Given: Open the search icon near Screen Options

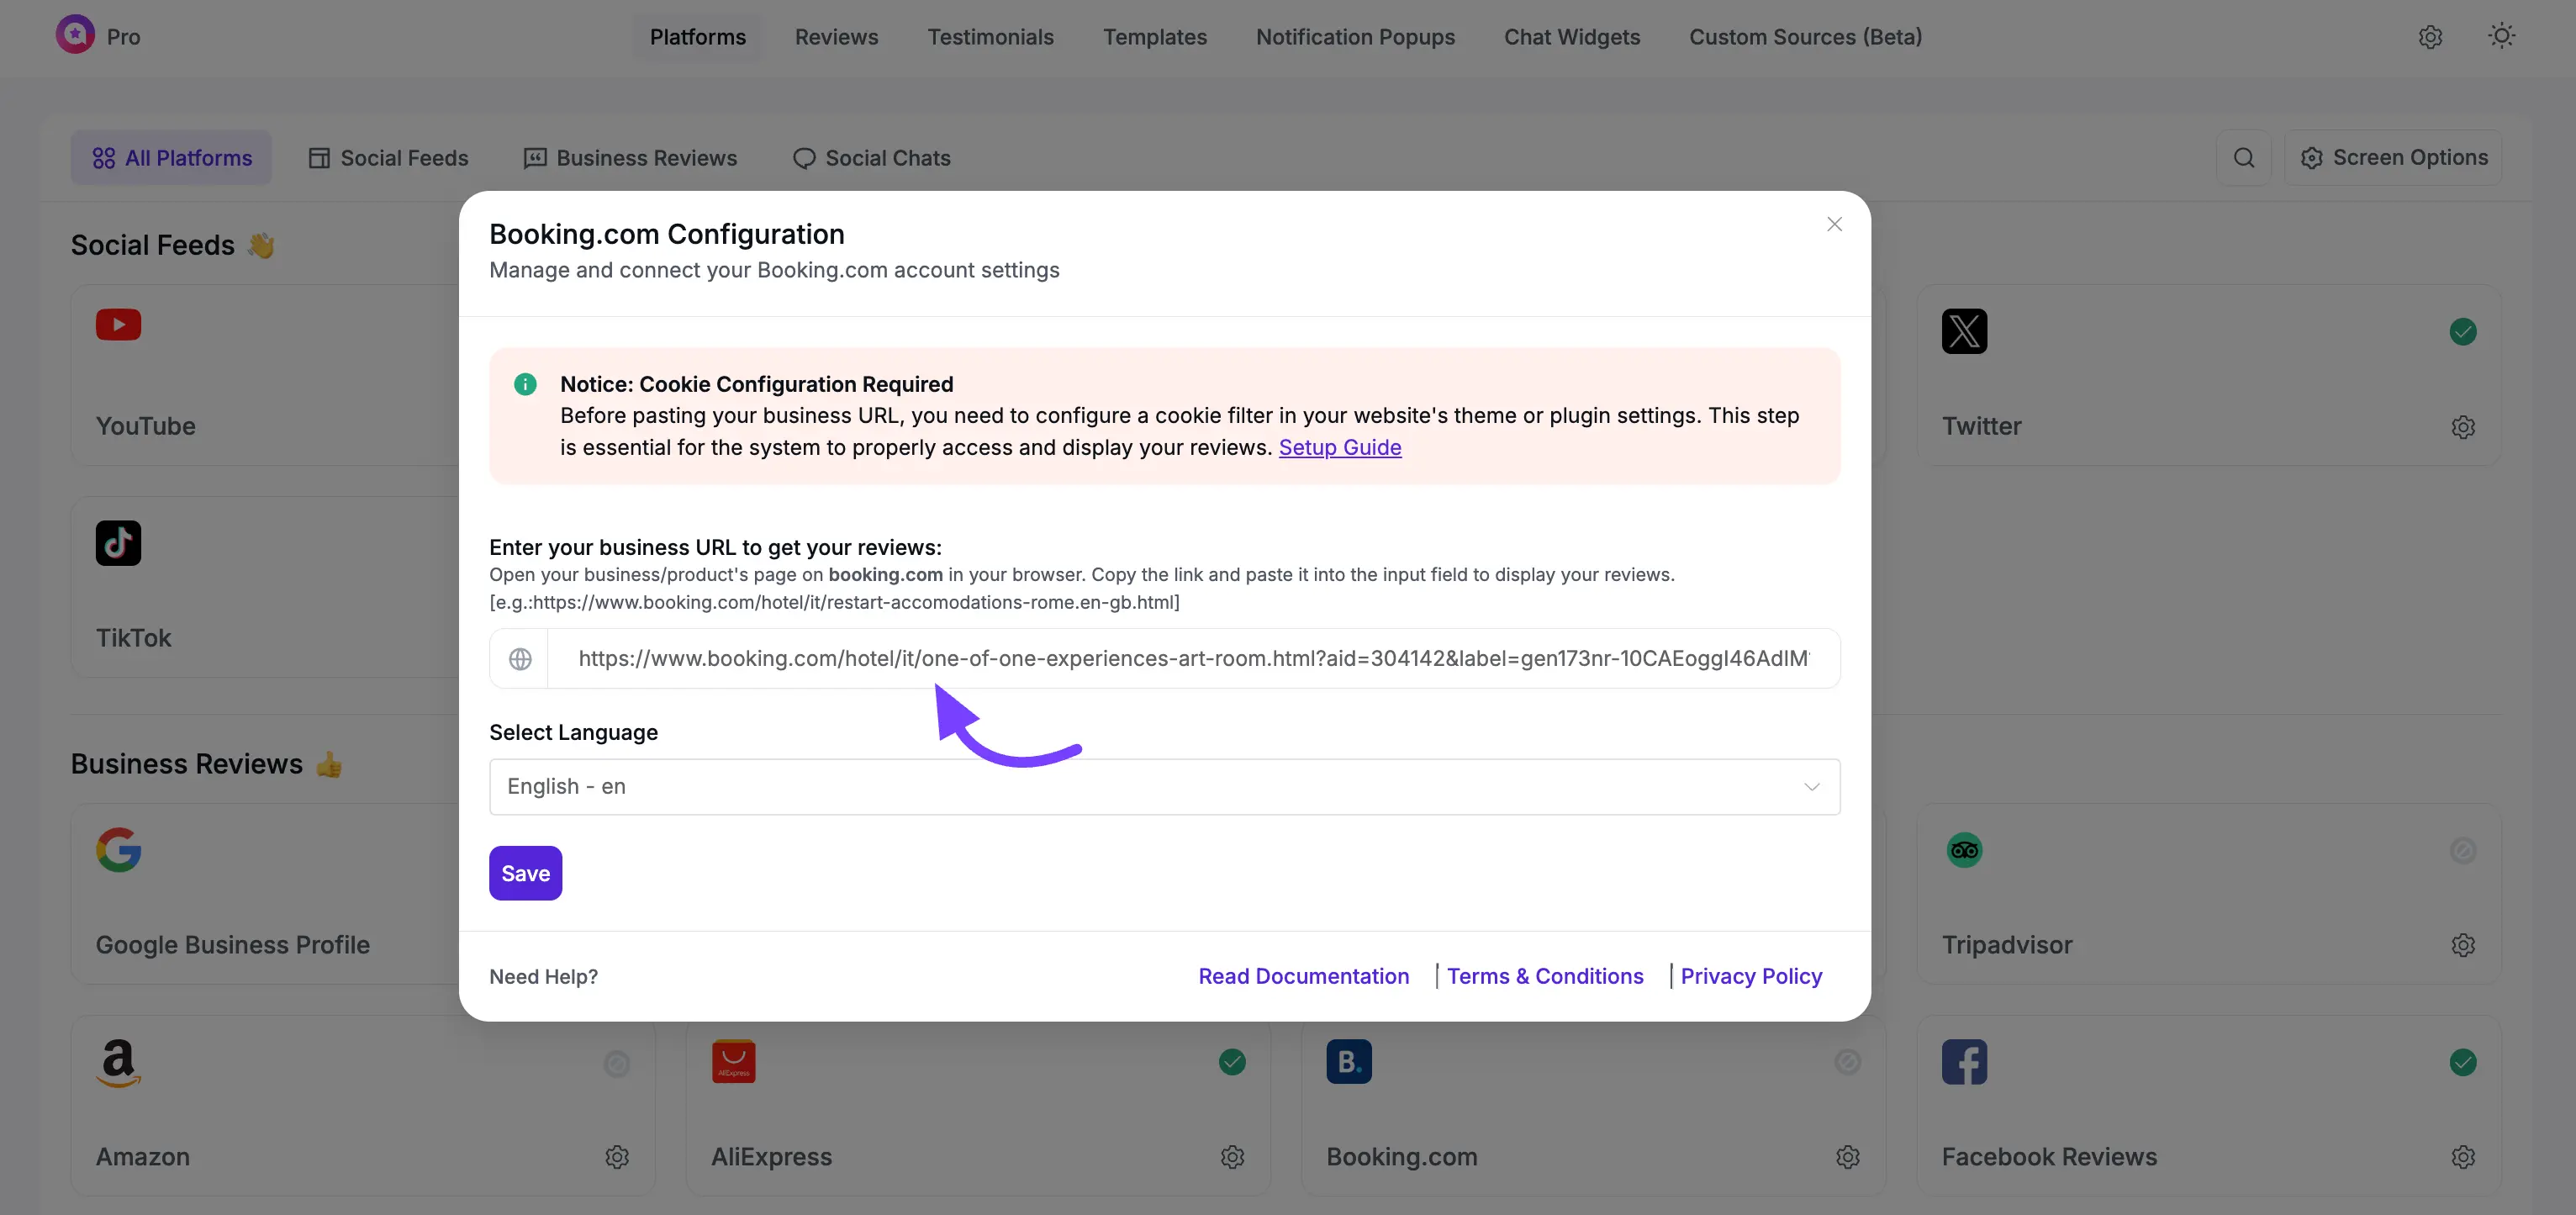Looking at the screenshot, I should click(x=2245, y=157).
